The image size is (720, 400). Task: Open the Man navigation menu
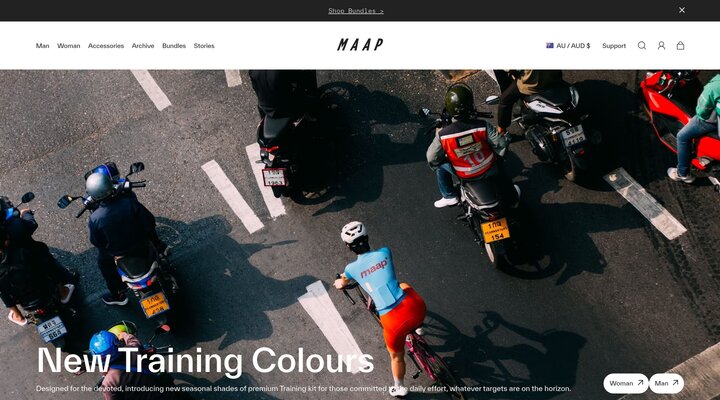click(x=42, y=45)
